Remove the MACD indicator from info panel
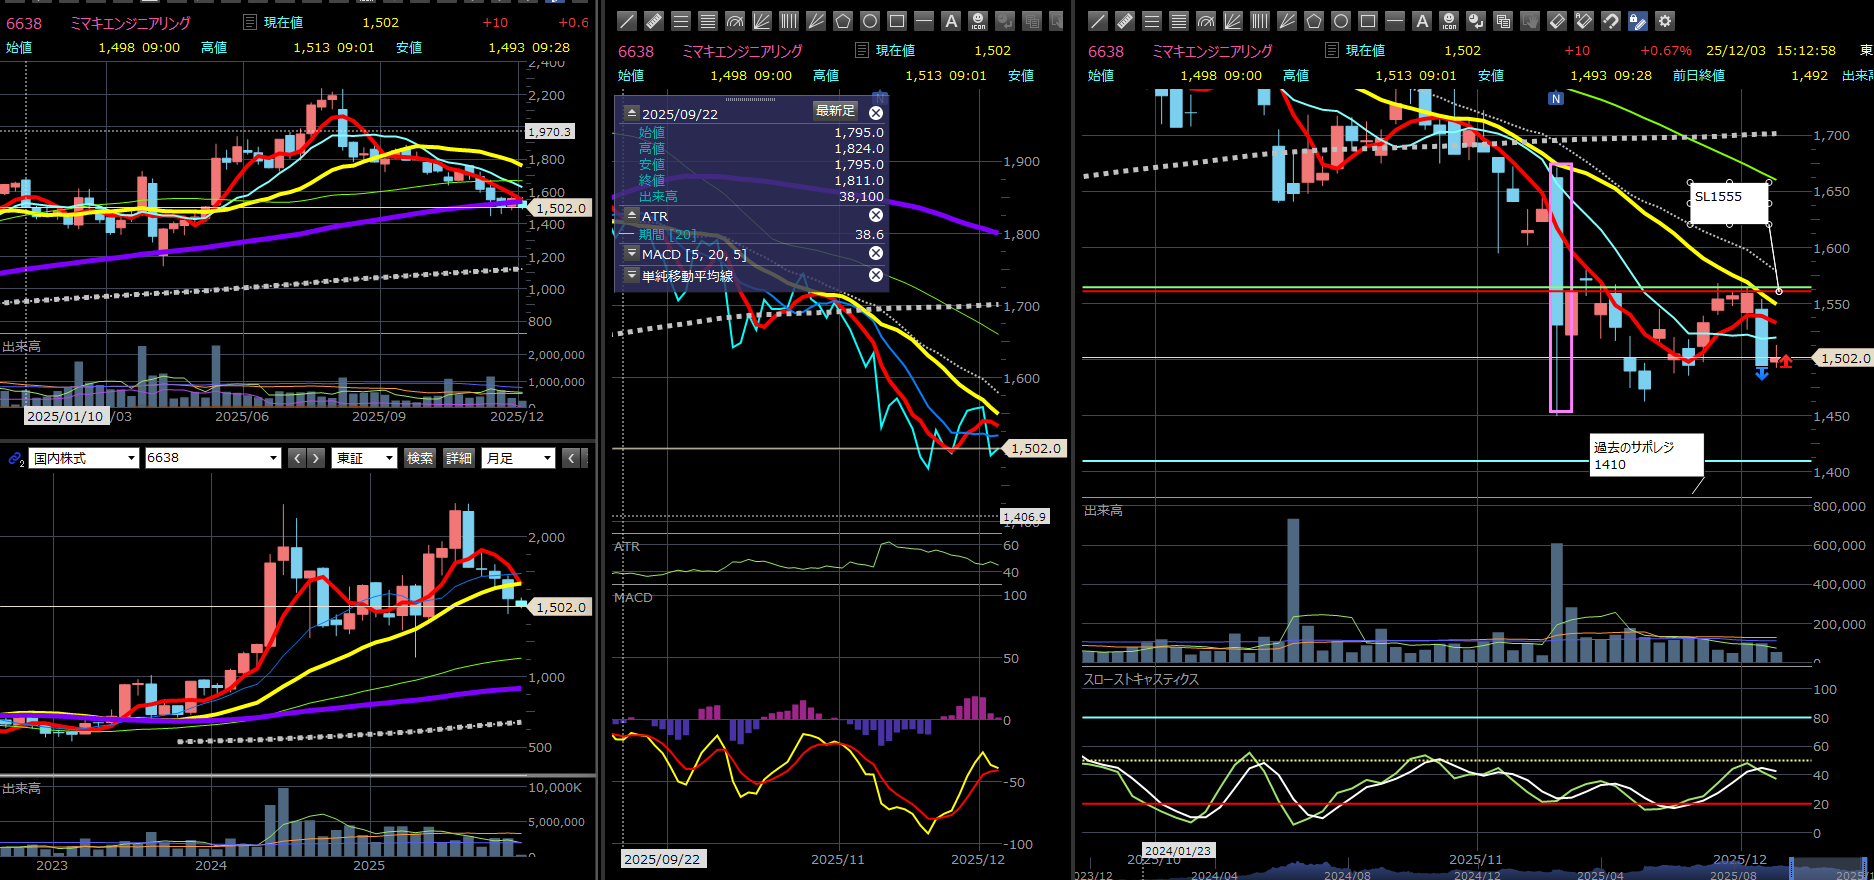This screenshot has height=880, width=1874. [x=876, y=254]
